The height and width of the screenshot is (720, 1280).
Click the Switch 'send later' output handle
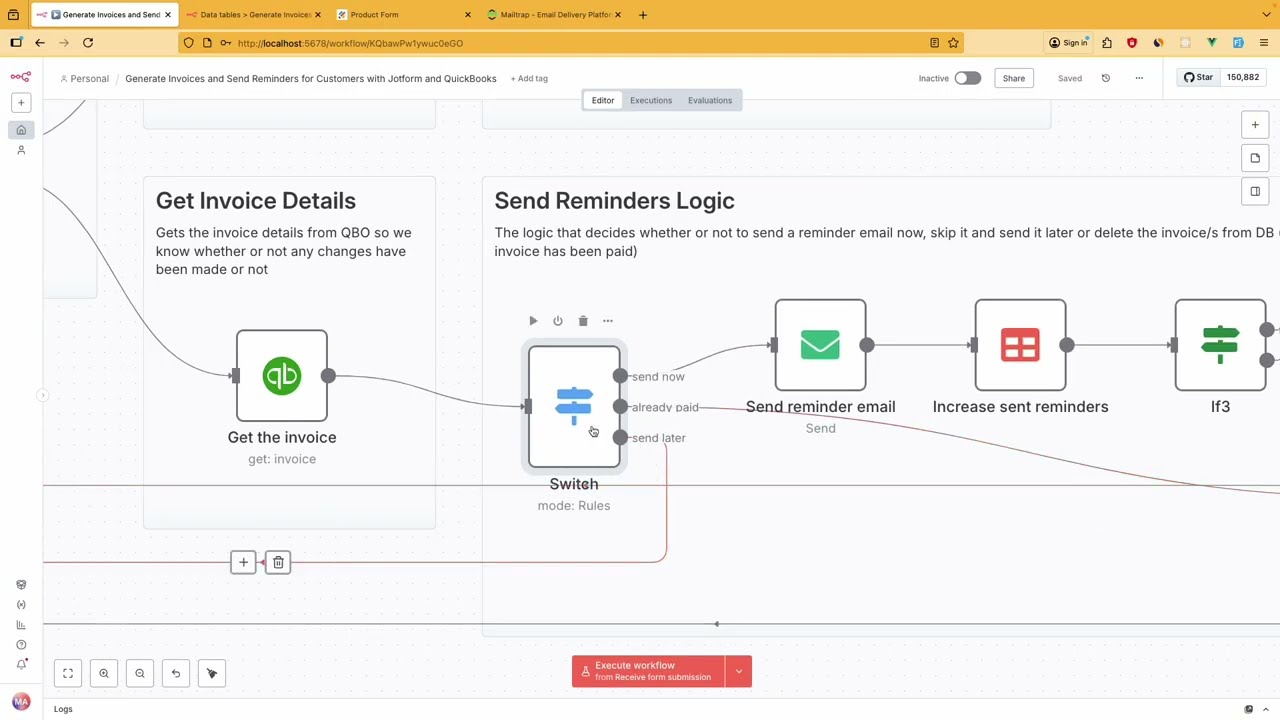tap(620, 437)
